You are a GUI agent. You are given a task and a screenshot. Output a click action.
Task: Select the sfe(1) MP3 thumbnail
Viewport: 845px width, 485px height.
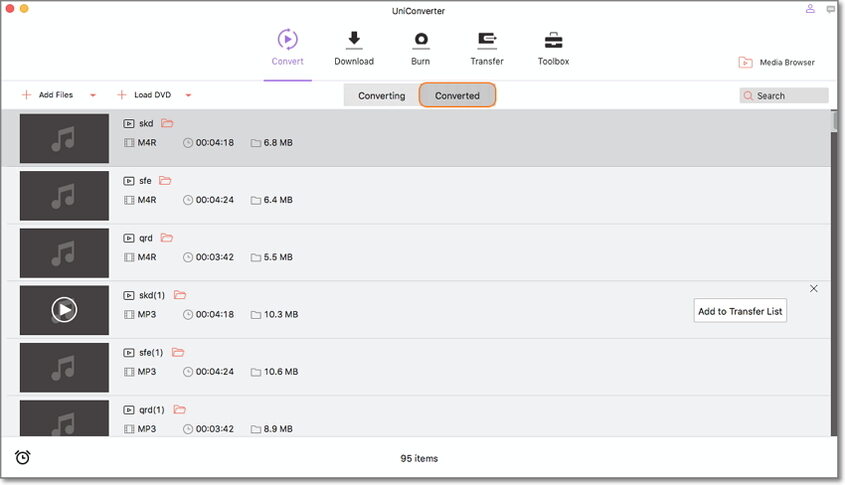[x=64, y=368]
